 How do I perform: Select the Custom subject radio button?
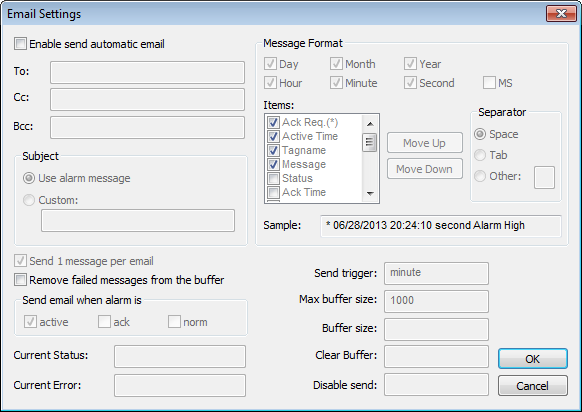(29, 200)
